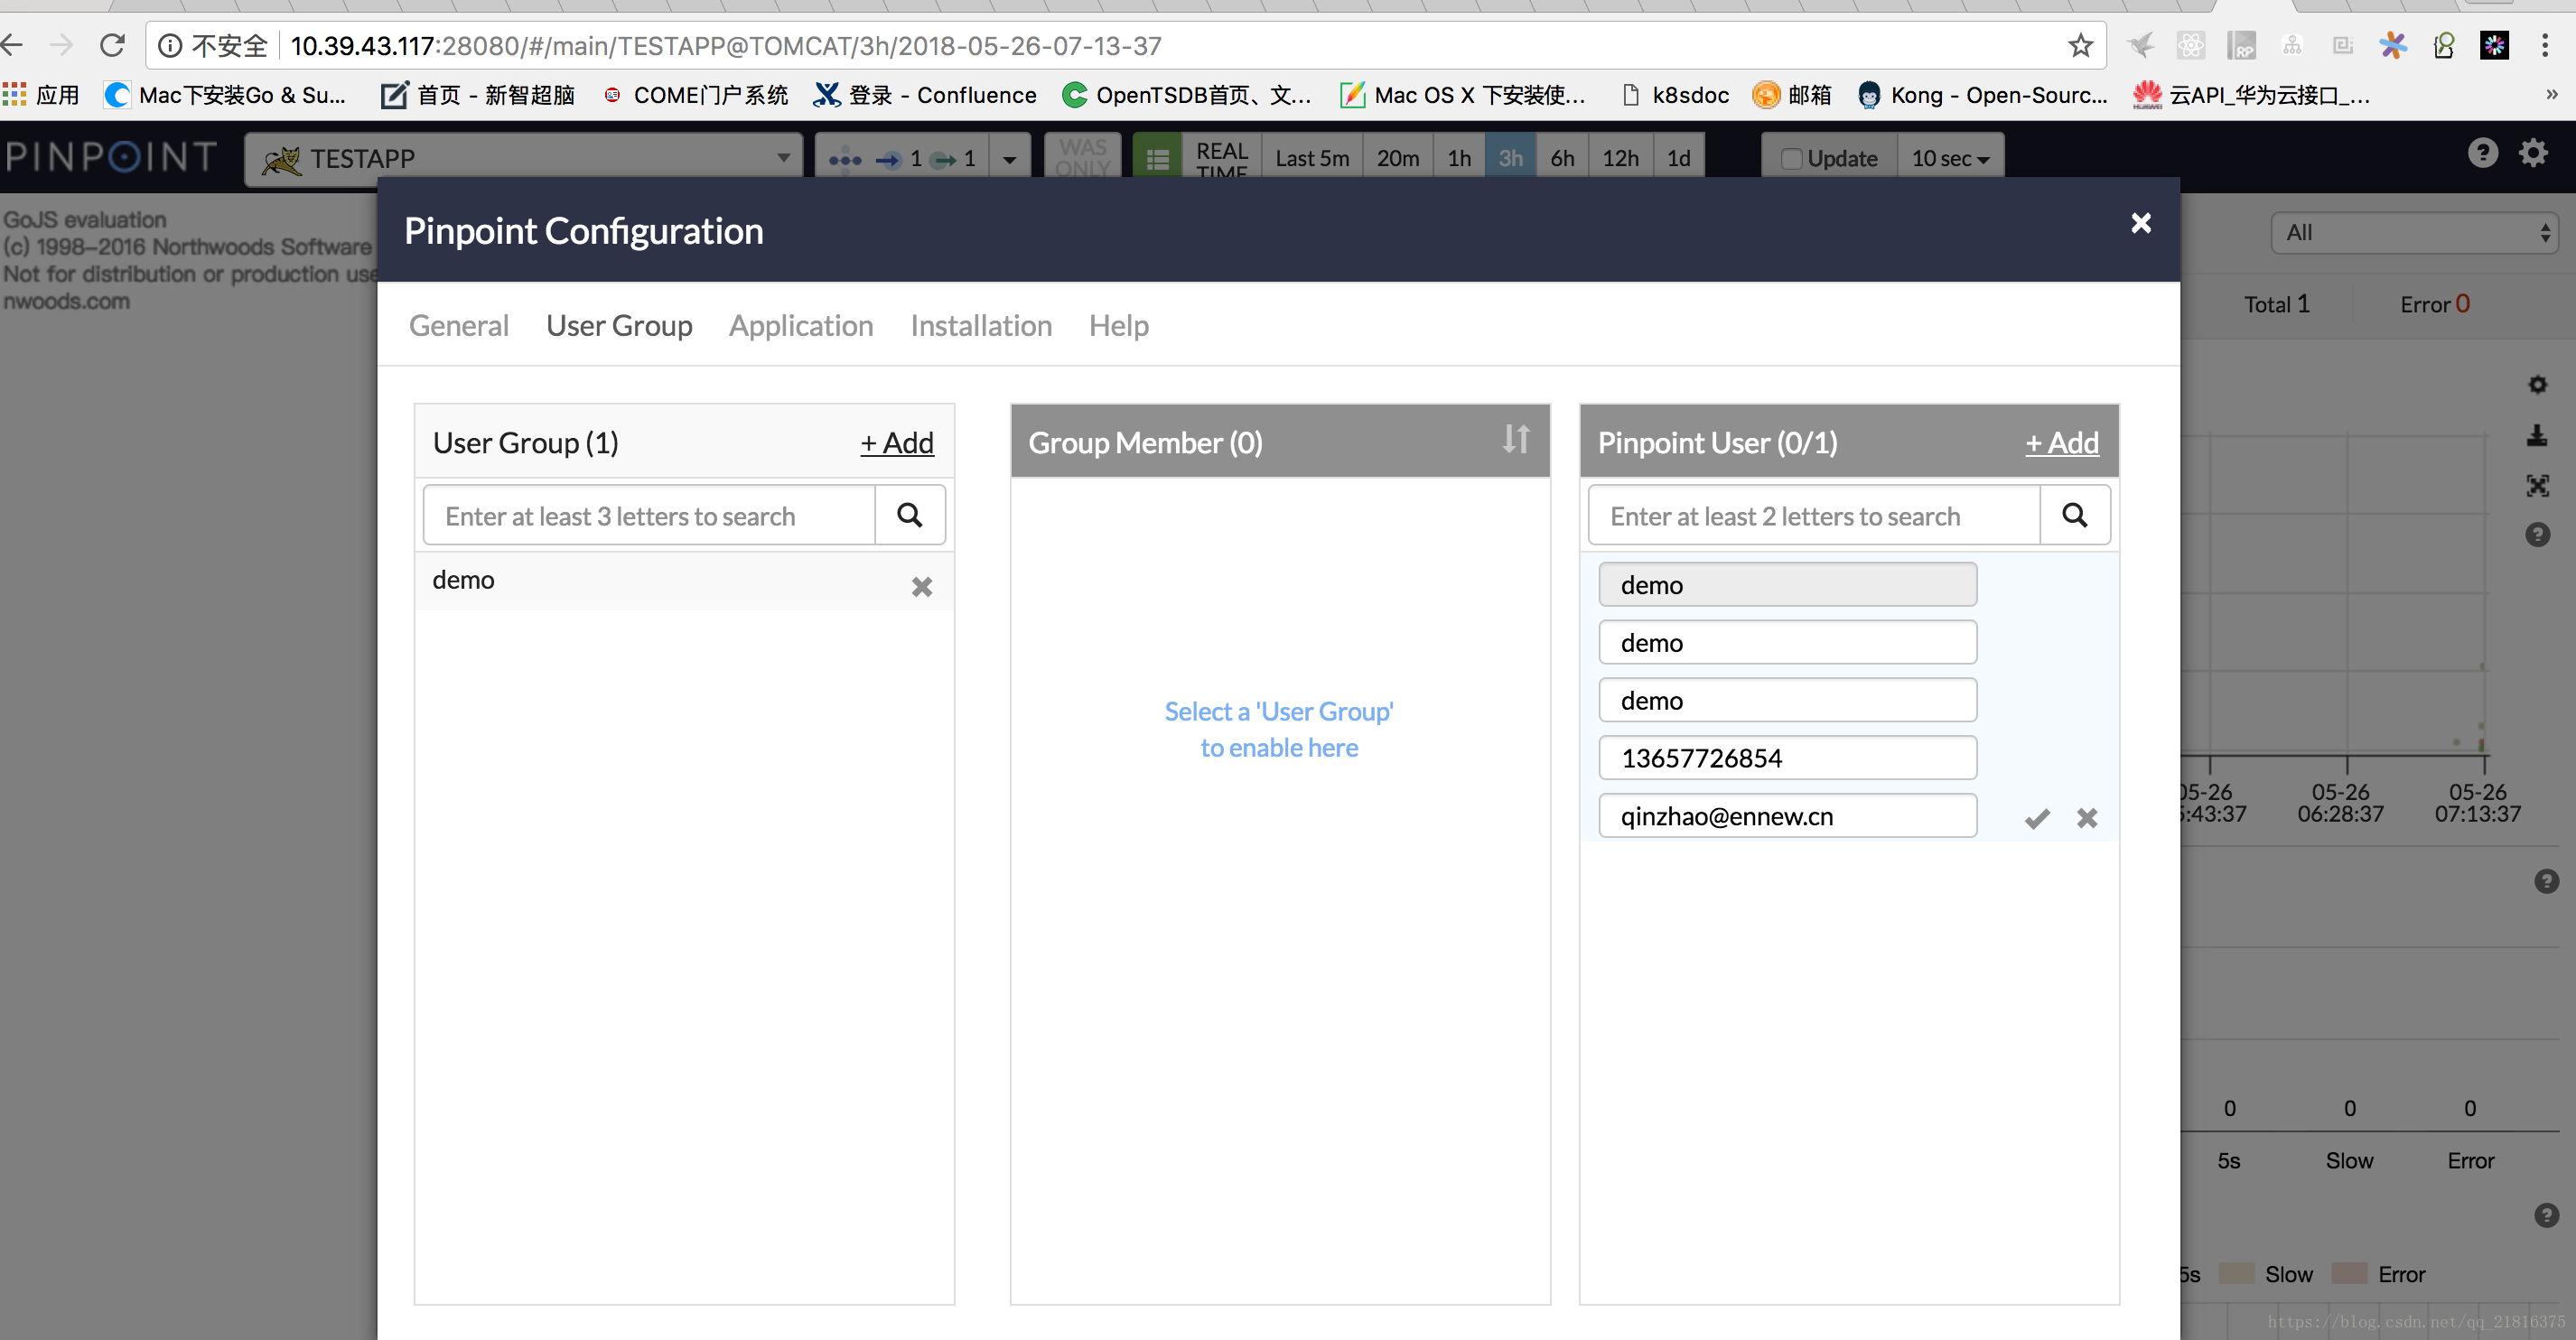The width and height of the screenshot is (2576, 1340).
Task: Open Pinpoint help question mark icon
Action: click(x=2482, y=153)
